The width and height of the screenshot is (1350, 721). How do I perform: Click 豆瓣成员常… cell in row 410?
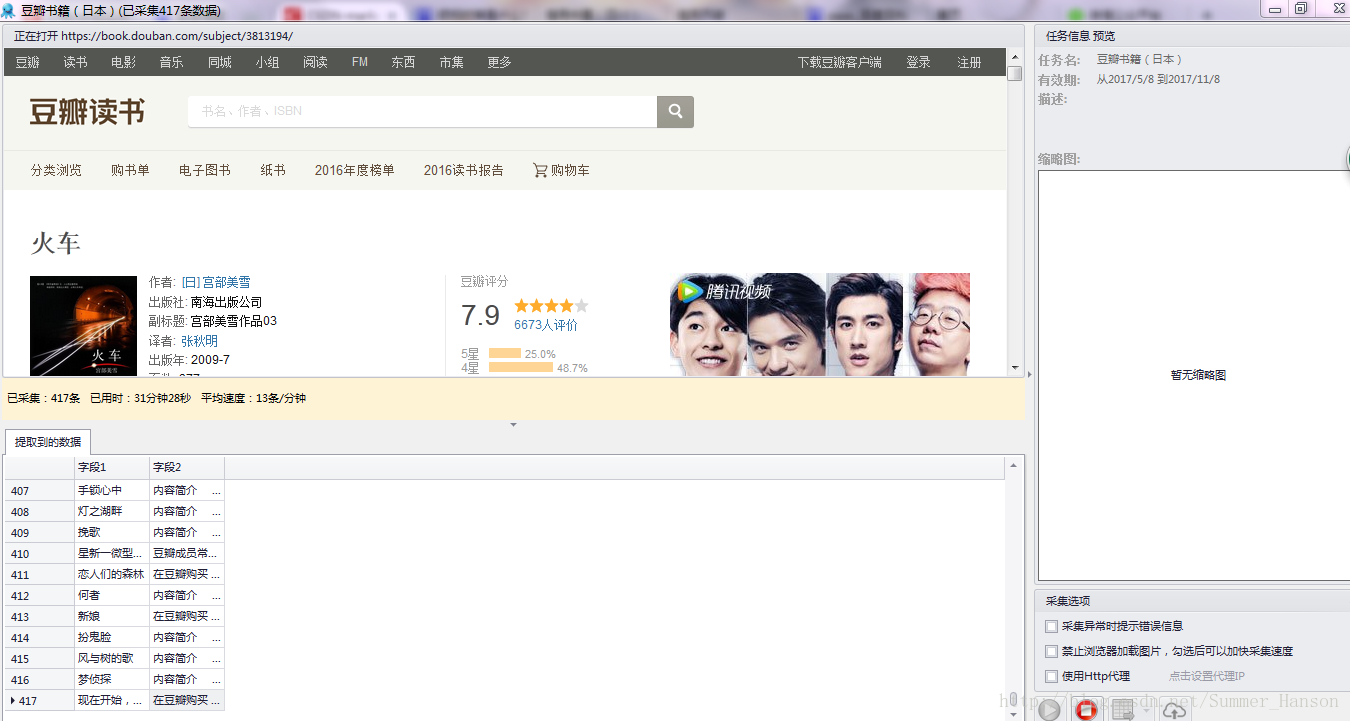pyautogui.click(x=186, y=553)
